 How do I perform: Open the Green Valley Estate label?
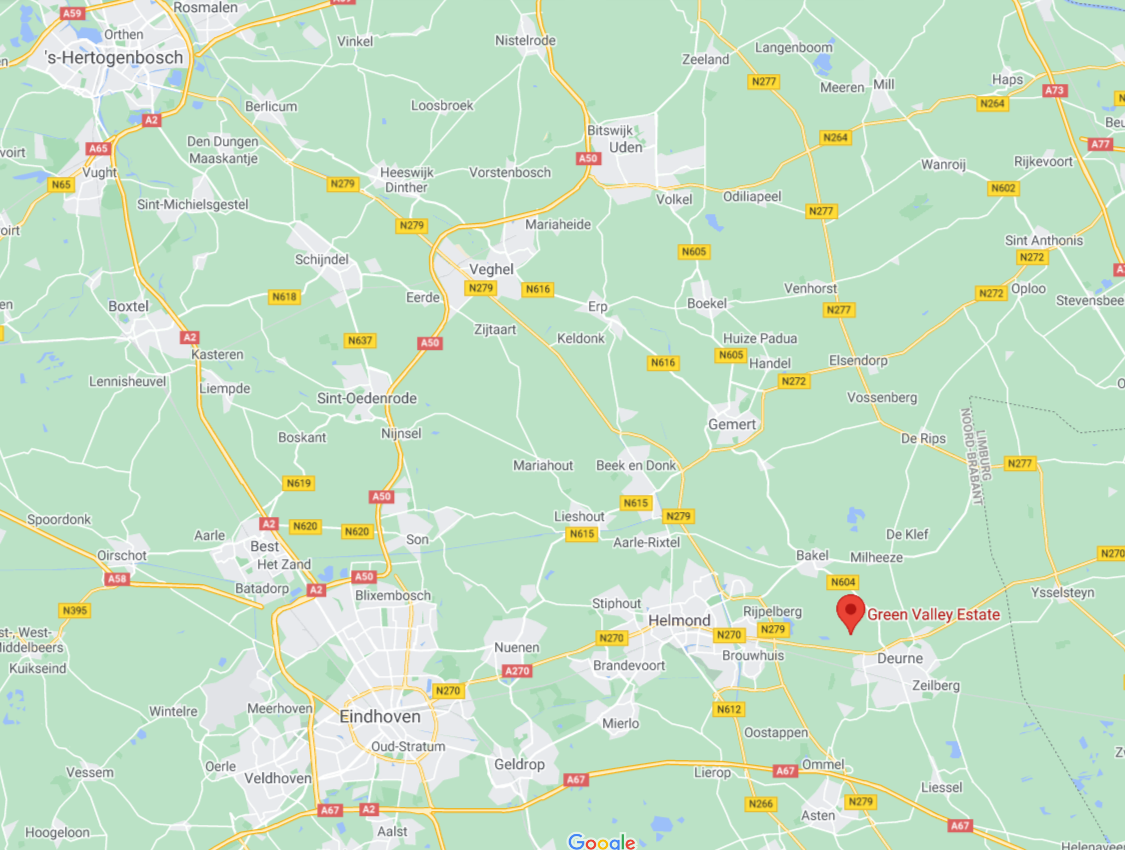pos(933,615)
